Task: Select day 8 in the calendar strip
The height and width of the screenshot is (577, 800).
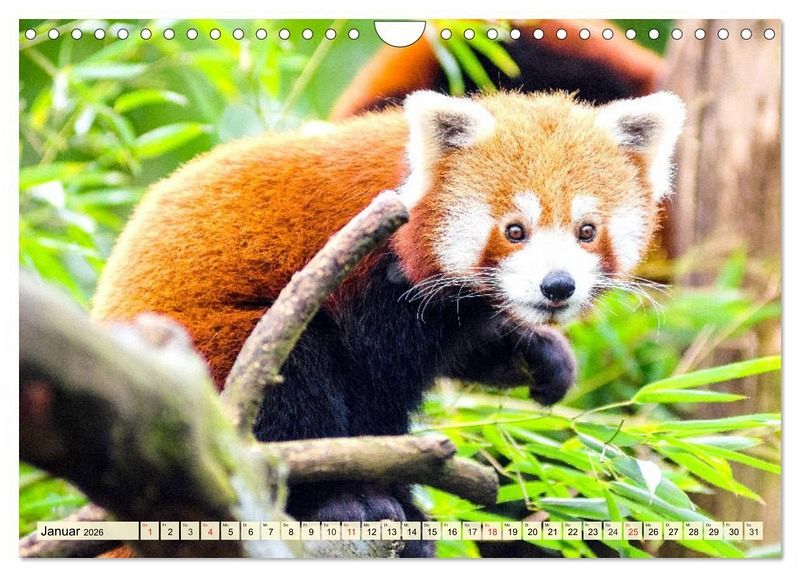Action: coord(291,531)
